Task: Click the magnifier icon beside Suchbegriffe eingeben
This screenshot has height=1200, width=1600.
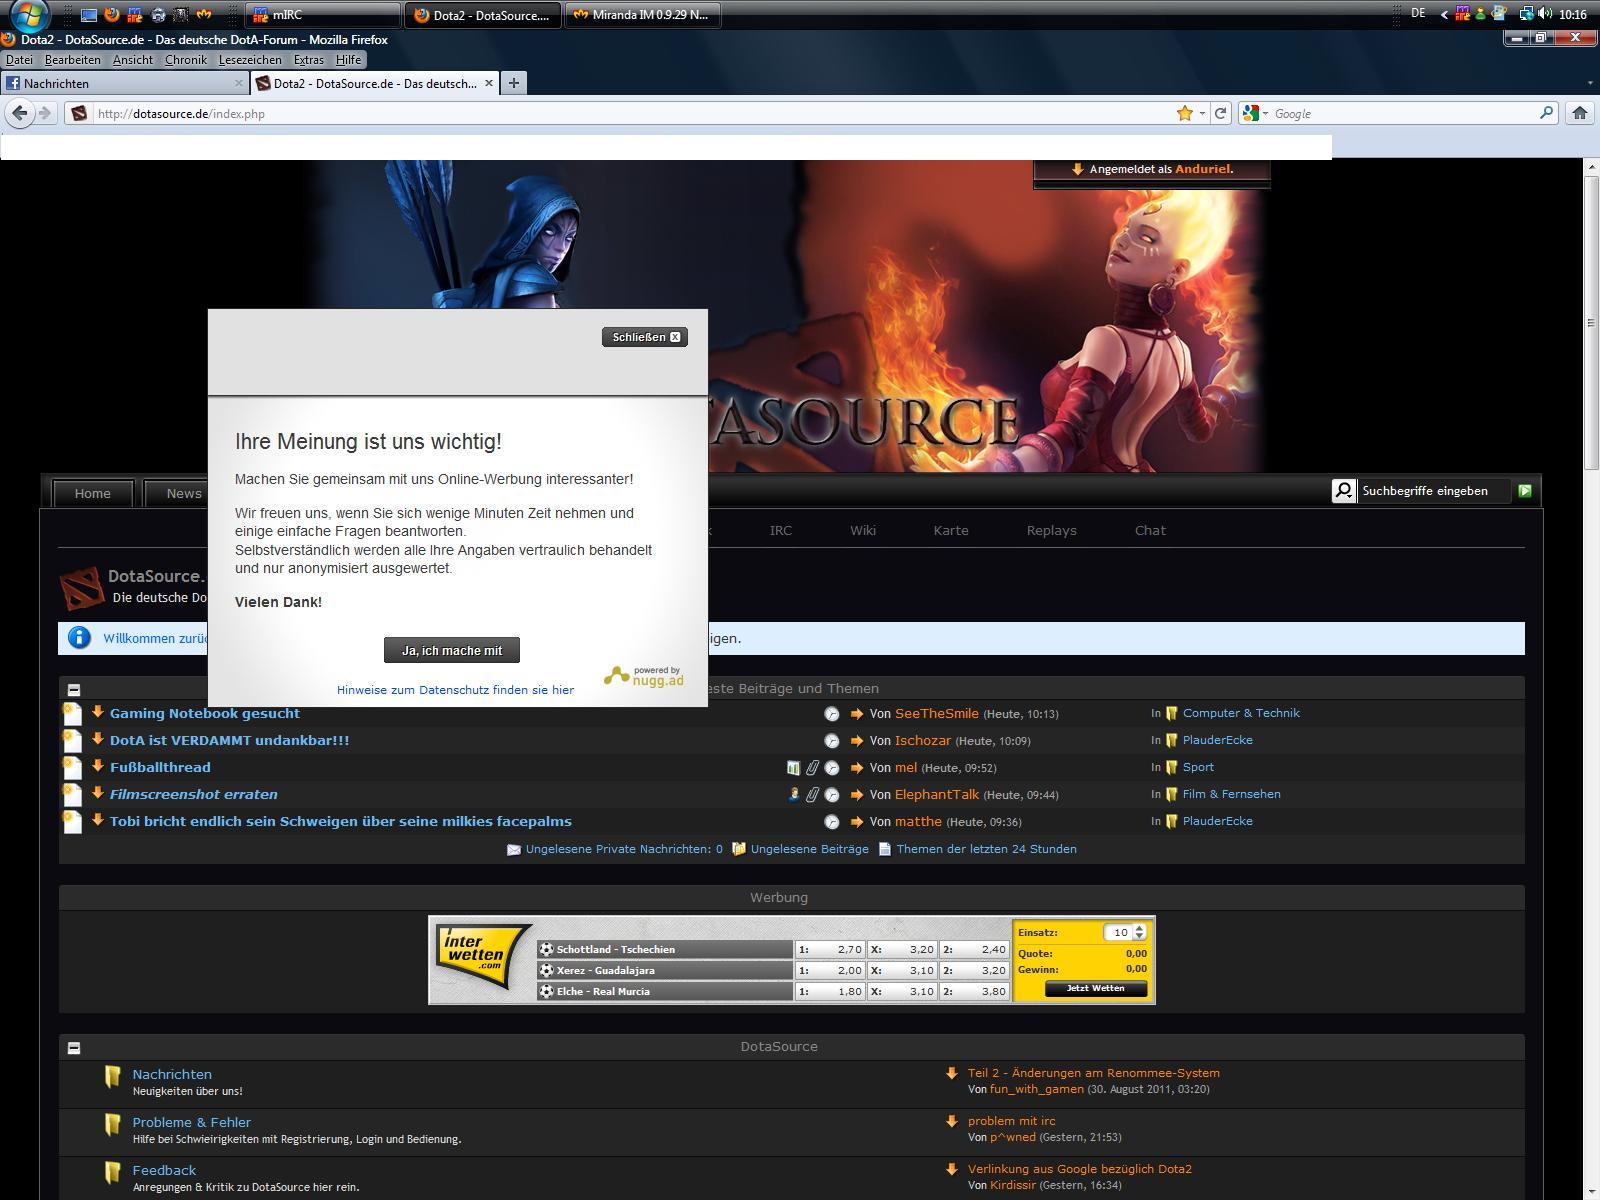Action: click(x=1344, y=491)
